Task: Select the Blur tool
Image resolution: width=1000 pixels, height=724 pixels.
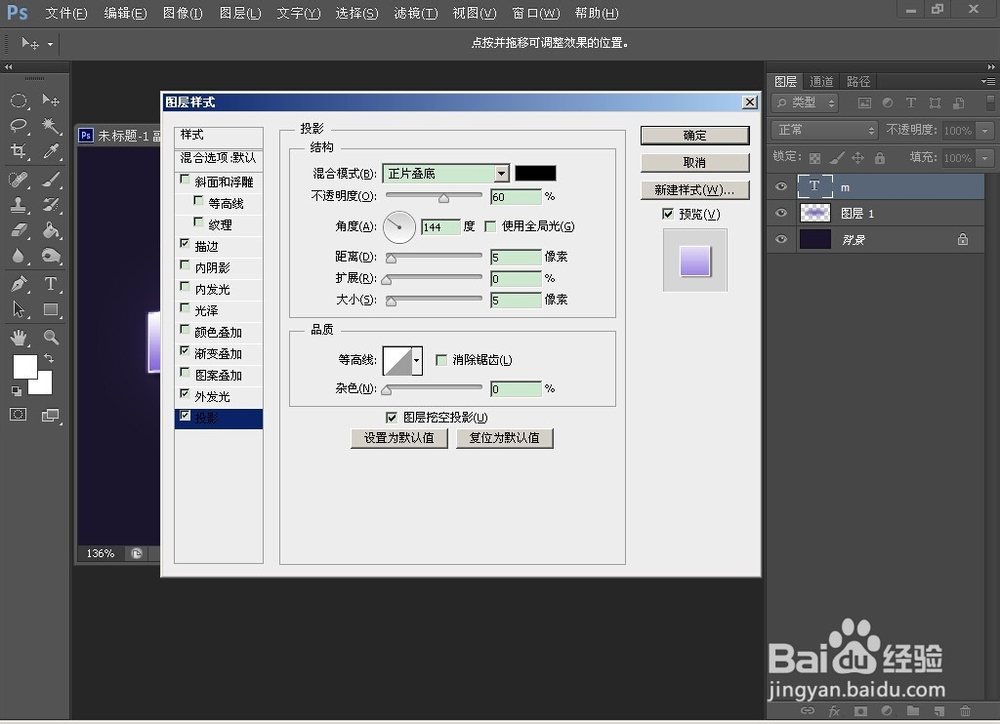Action: [x=18, y=255]
